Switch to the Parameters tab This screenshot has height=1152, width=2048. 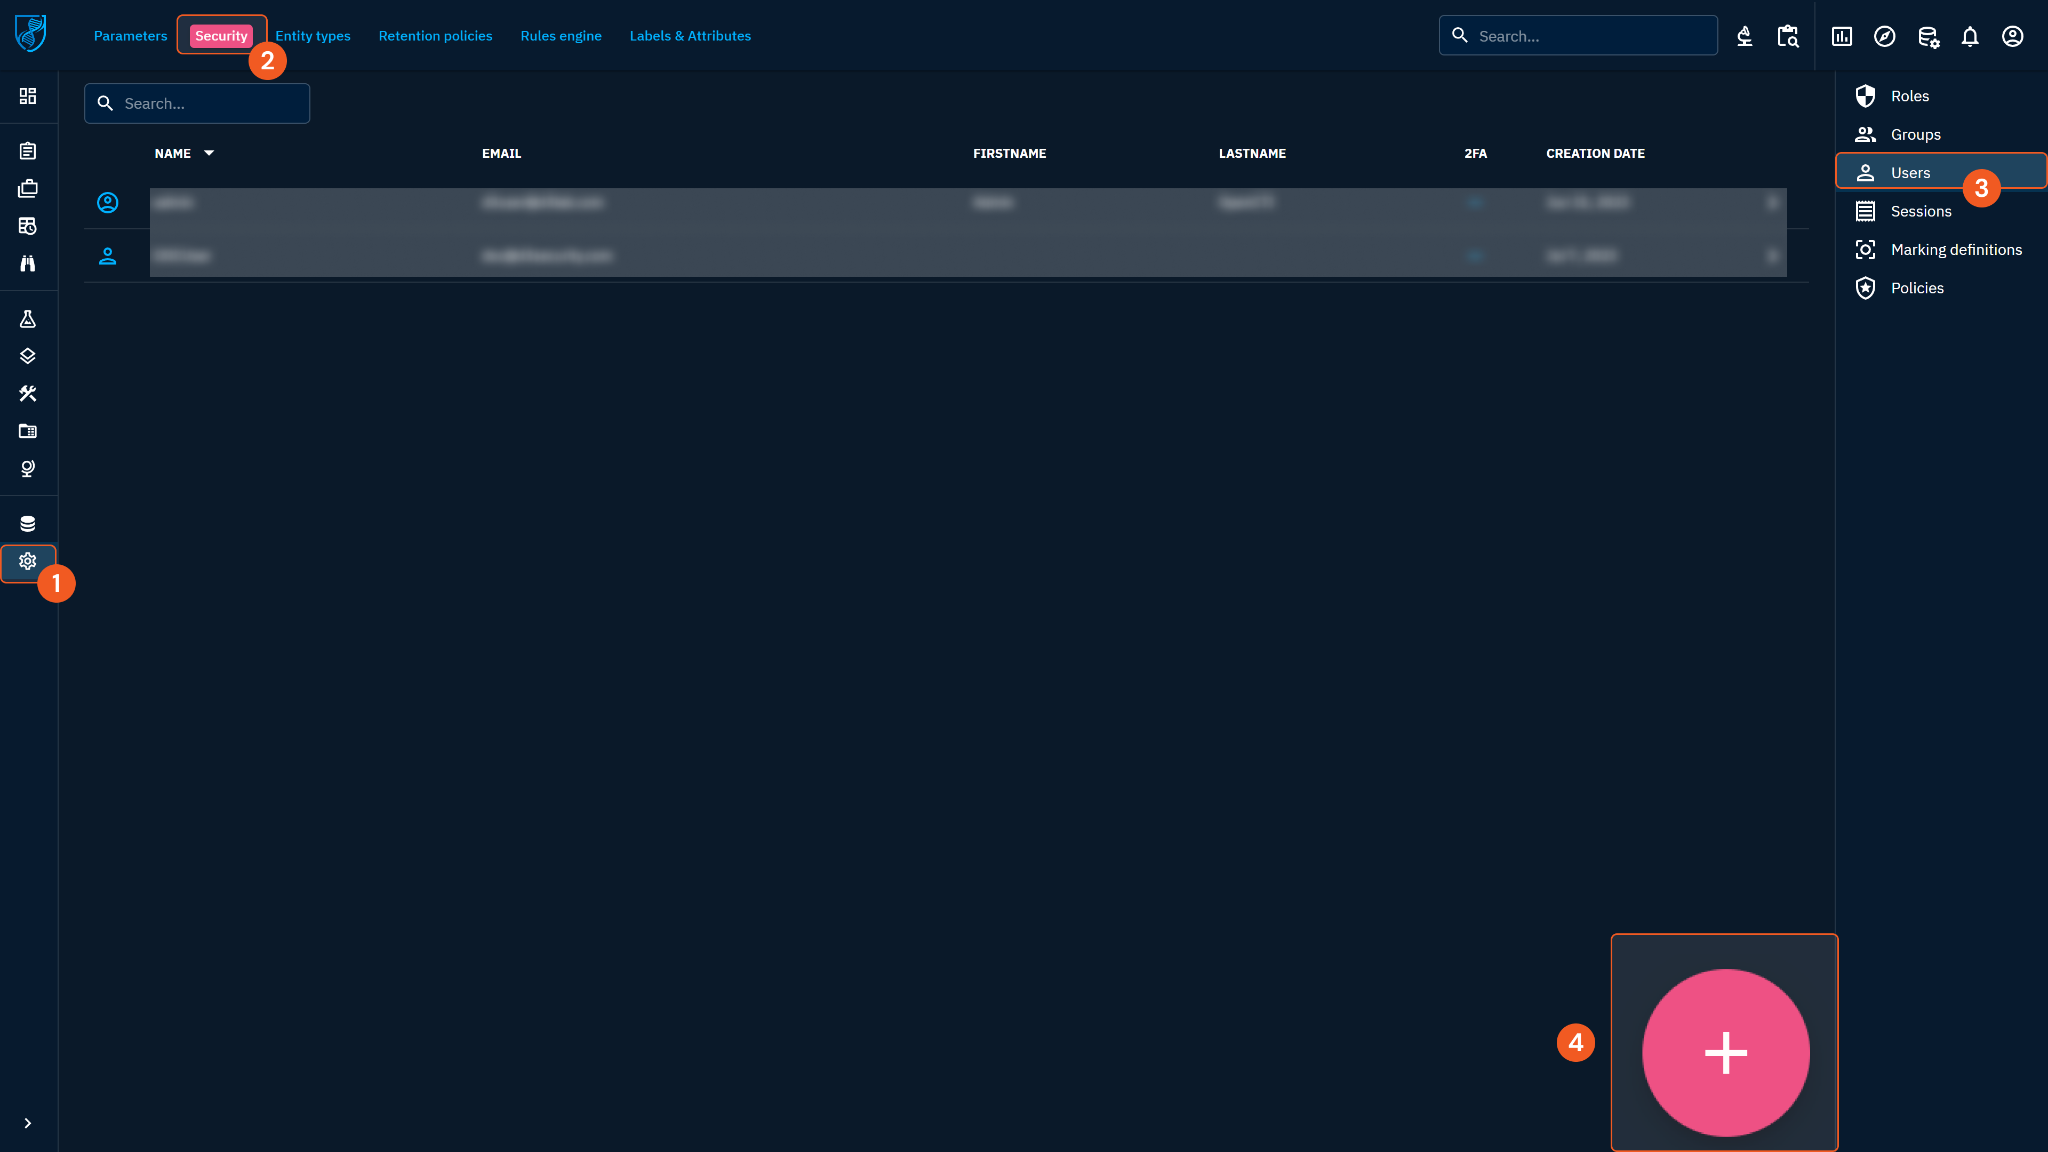coord(130,36)
